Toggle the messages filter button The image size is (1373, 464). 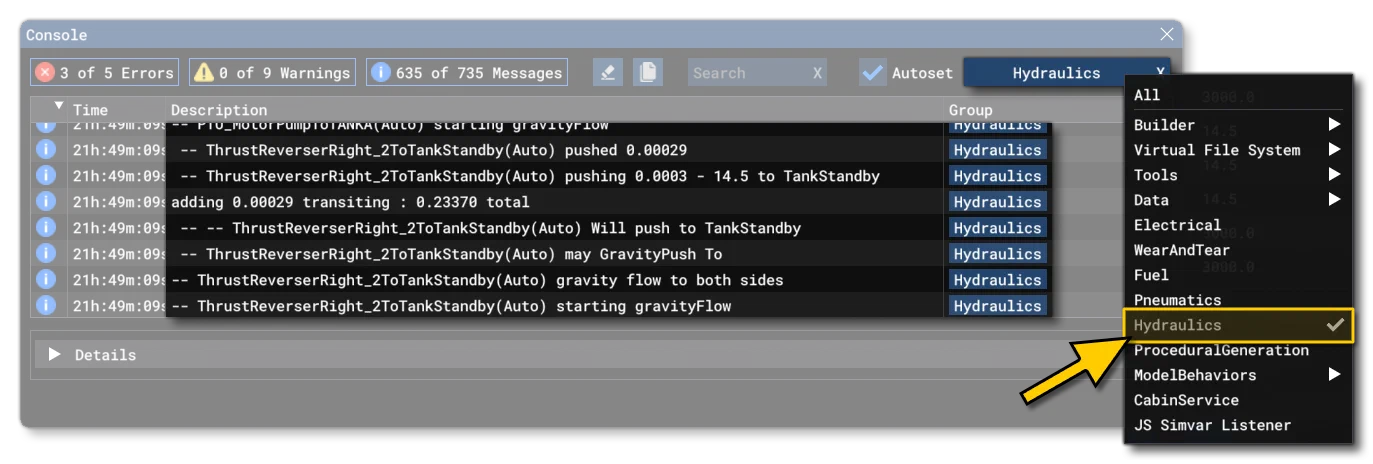click(x=466, y=72)
